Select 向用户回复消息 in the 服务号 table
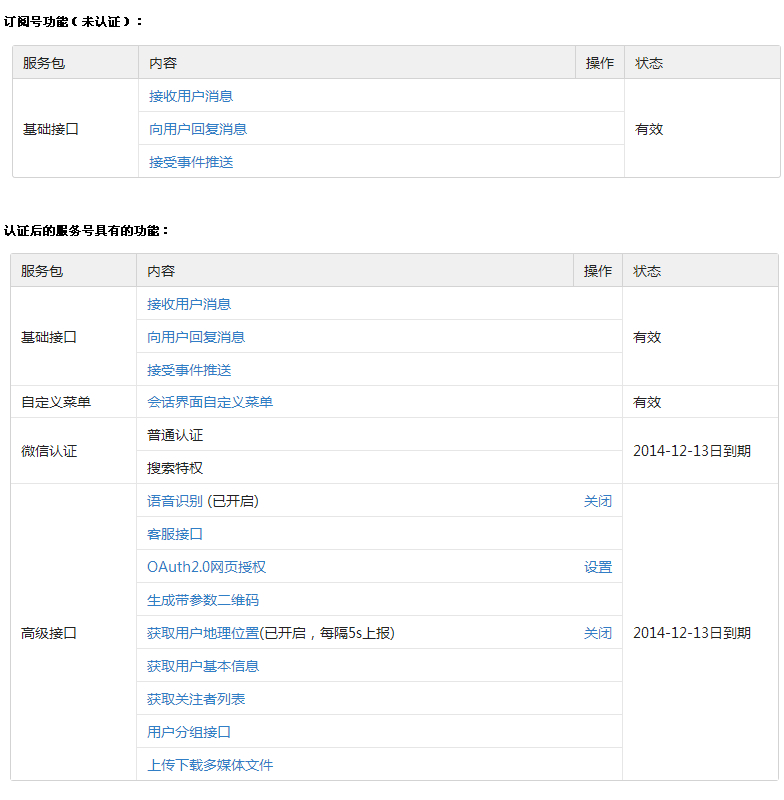Image resolution: width=784 pixels, height=800 pixels. coord(196,337)
